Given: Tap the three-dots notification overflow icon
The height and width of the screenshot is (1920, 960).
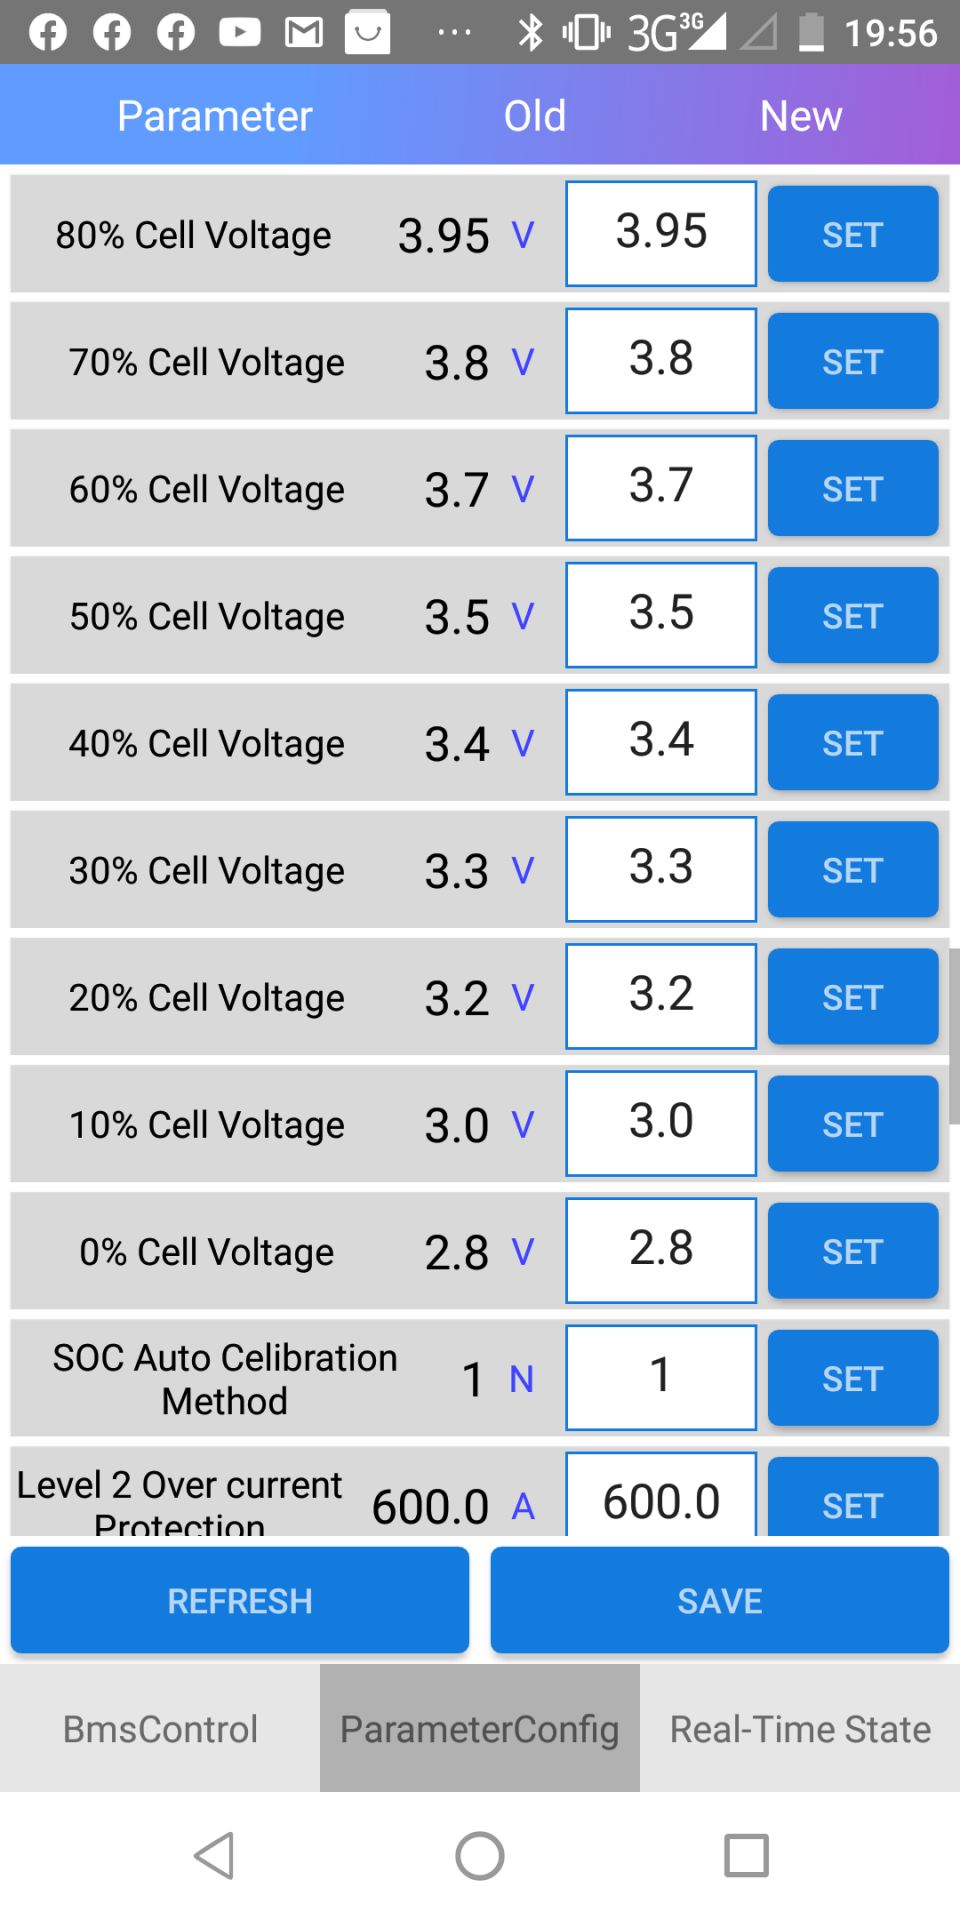Looking at the screenshot, I should [x=454, y=33].
